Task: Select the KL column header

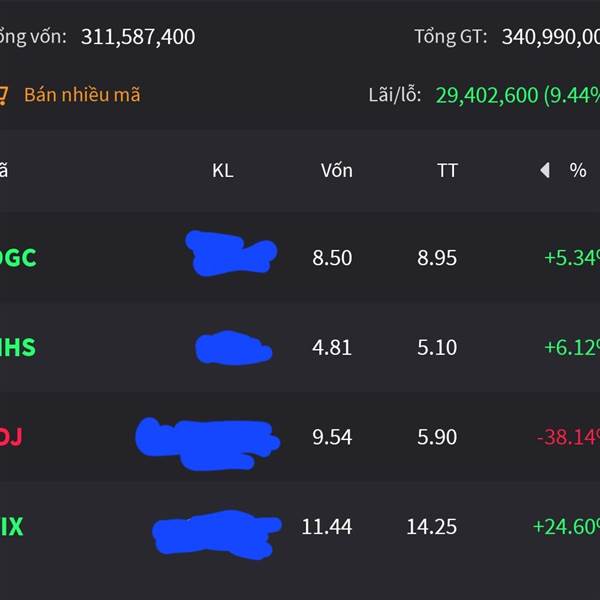Action: click(x=223, y=171)
